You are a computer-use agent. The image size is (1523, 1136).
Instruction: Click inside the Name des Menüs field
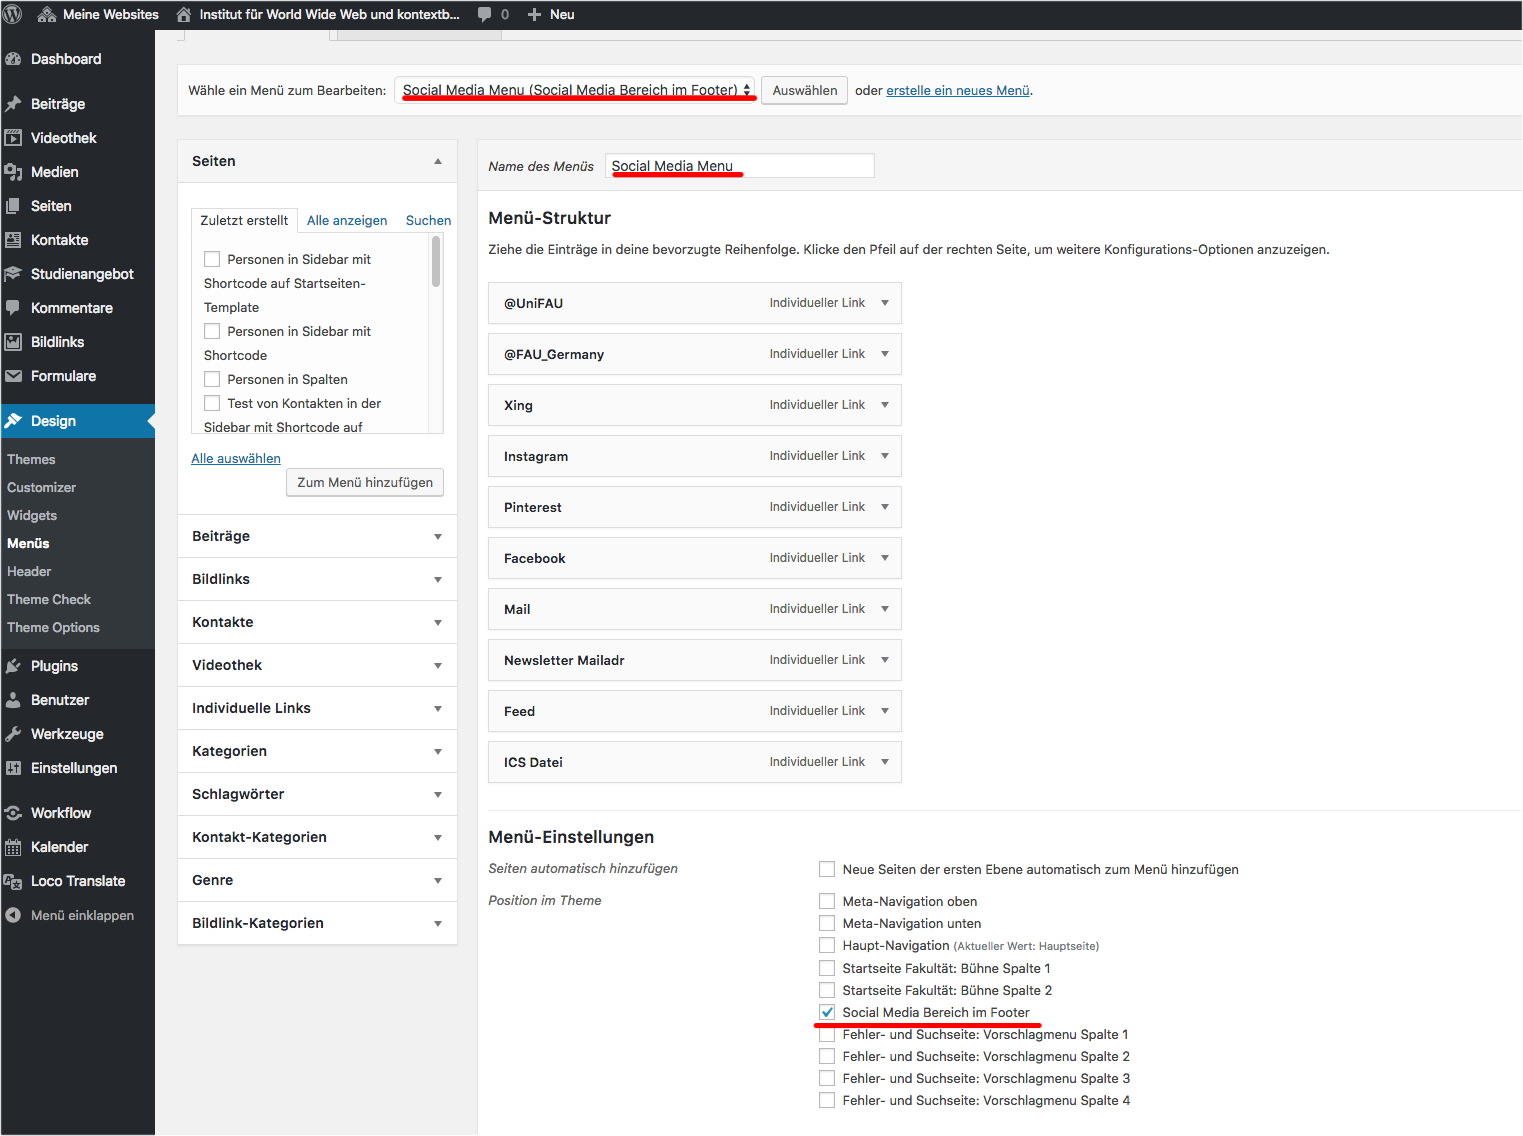(739, 165)
